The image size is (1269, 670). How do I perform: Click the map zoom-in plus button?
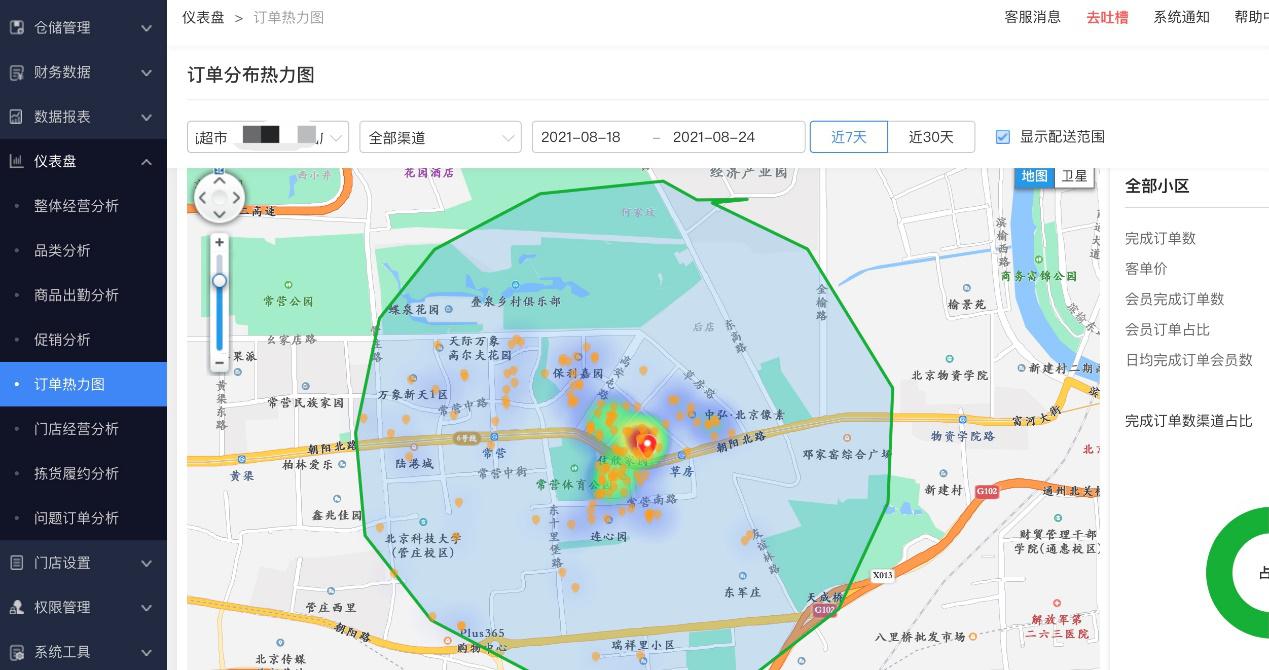[x=219, y=243]
